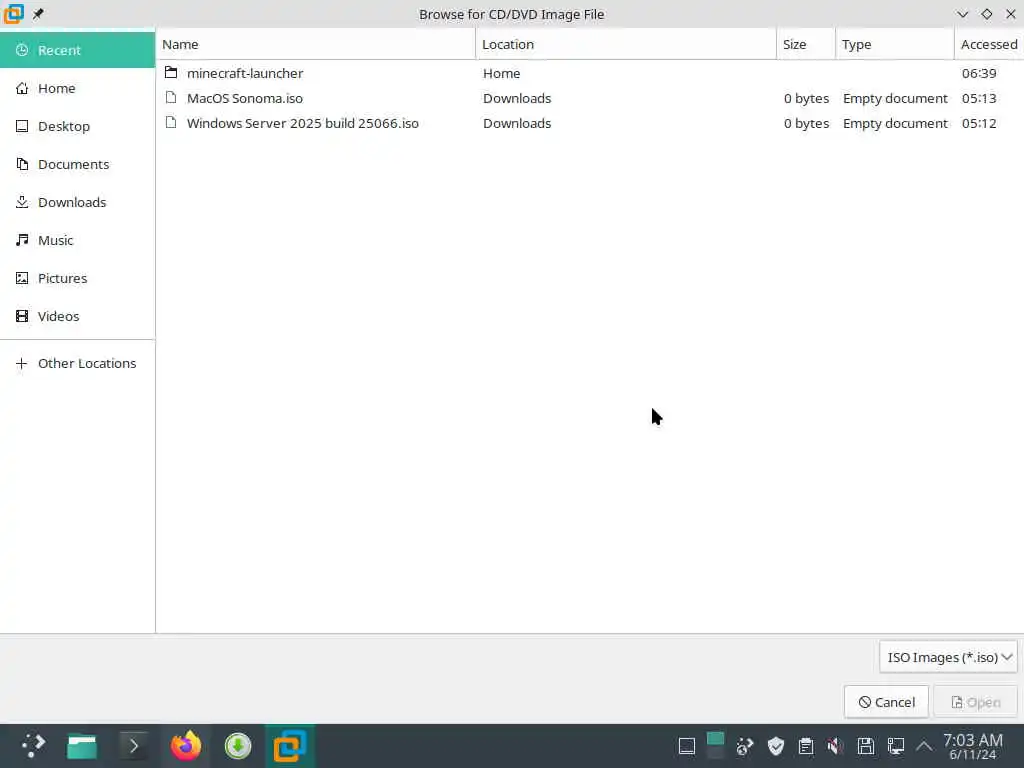Click the show desktop tray icon
The image size is (1024, 768).
point(686,746)
